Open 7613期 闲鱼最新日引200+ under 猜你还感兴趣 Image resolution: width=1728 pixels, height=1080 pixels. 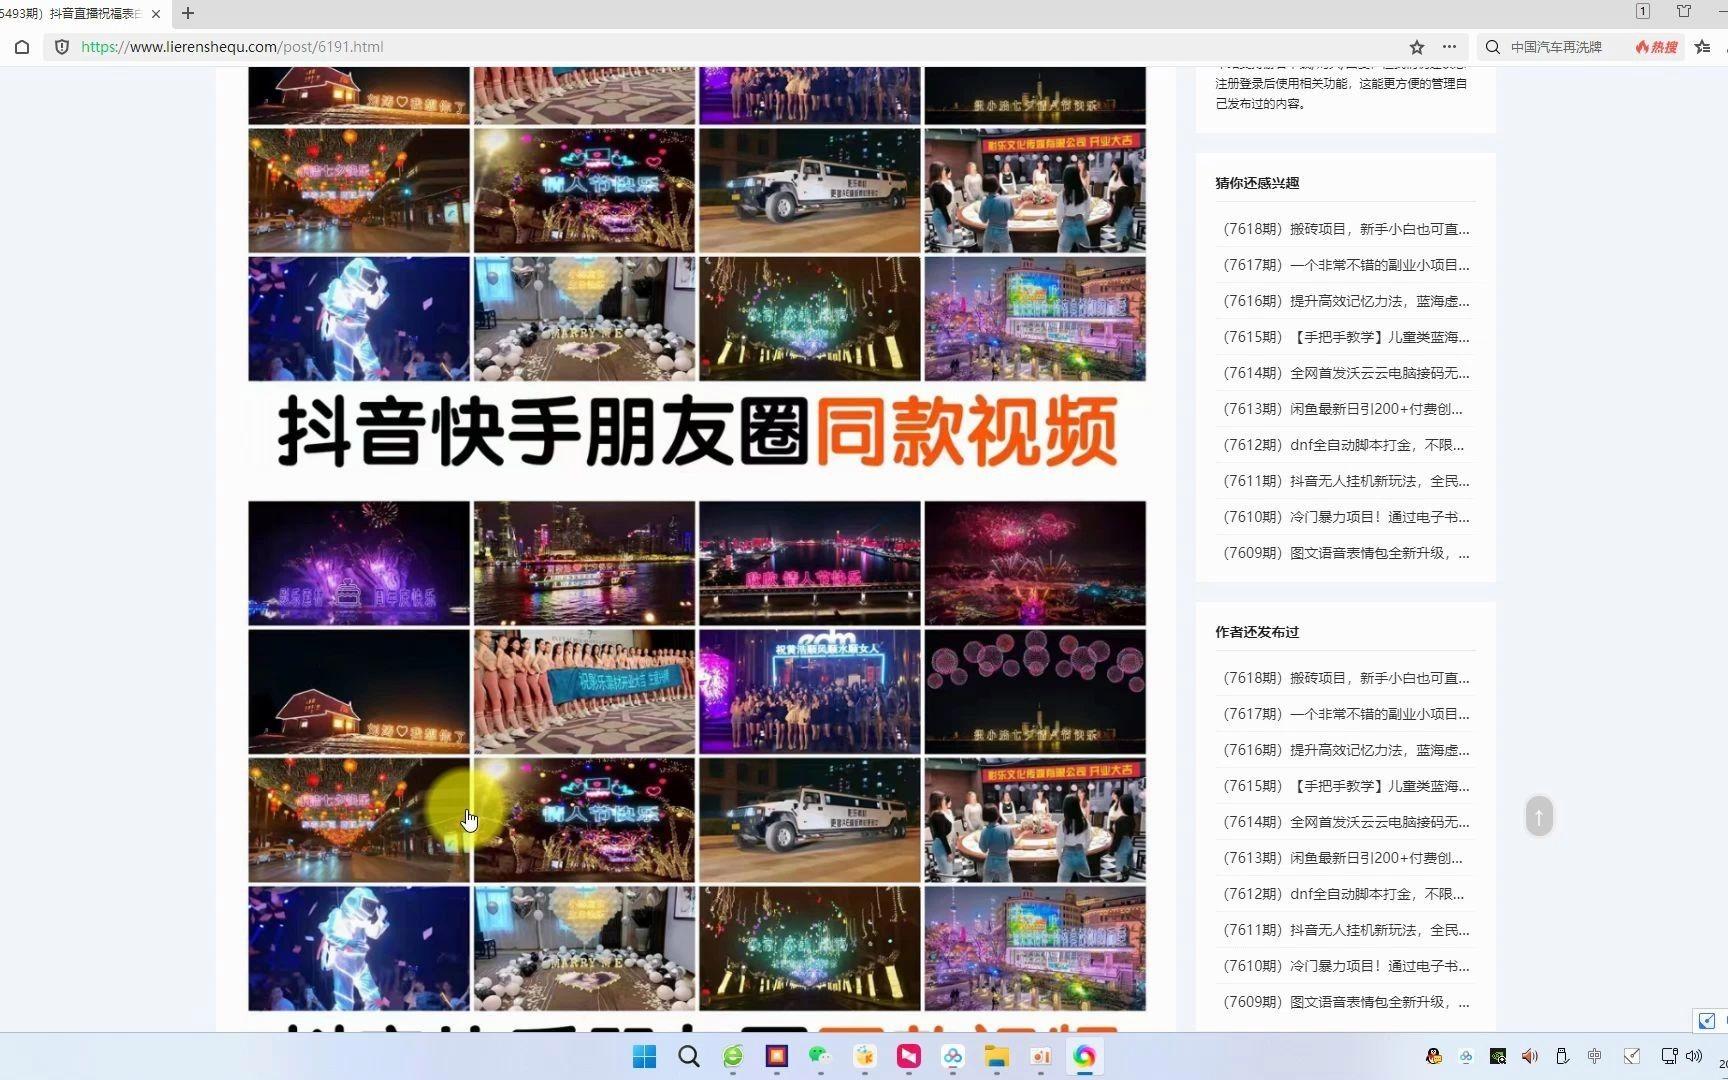pyautogui.click(x=1343, y=409)
